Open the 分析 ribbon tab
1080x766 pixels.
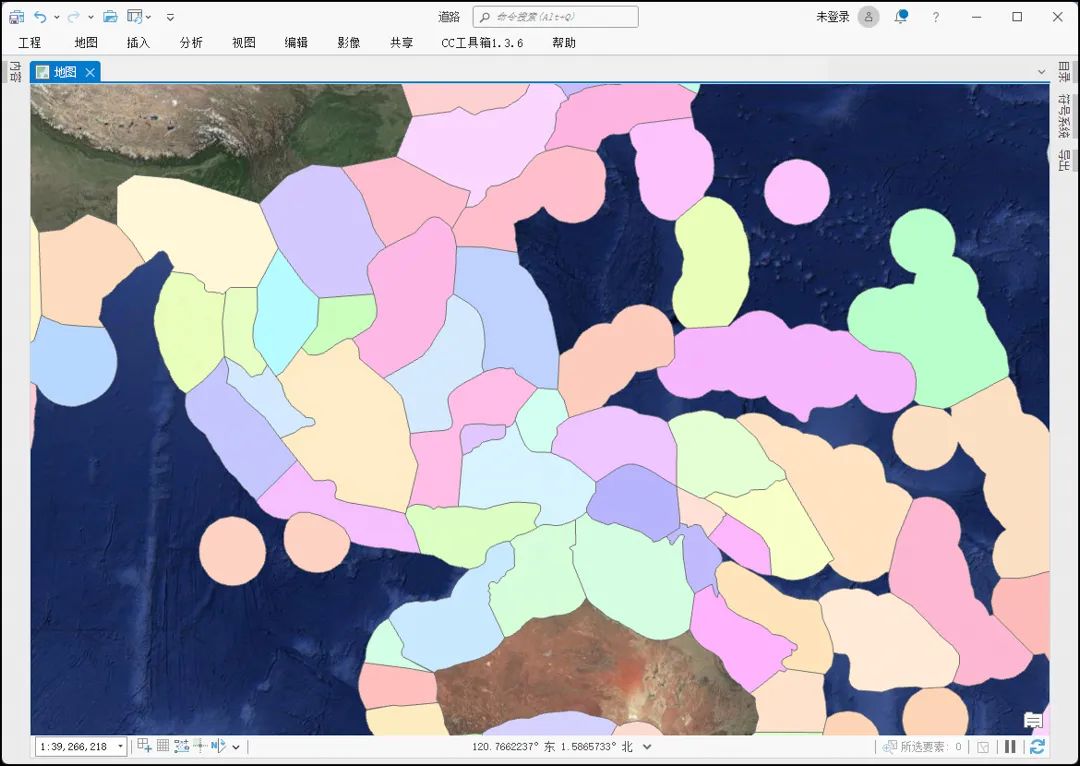(x=191, y=43)
